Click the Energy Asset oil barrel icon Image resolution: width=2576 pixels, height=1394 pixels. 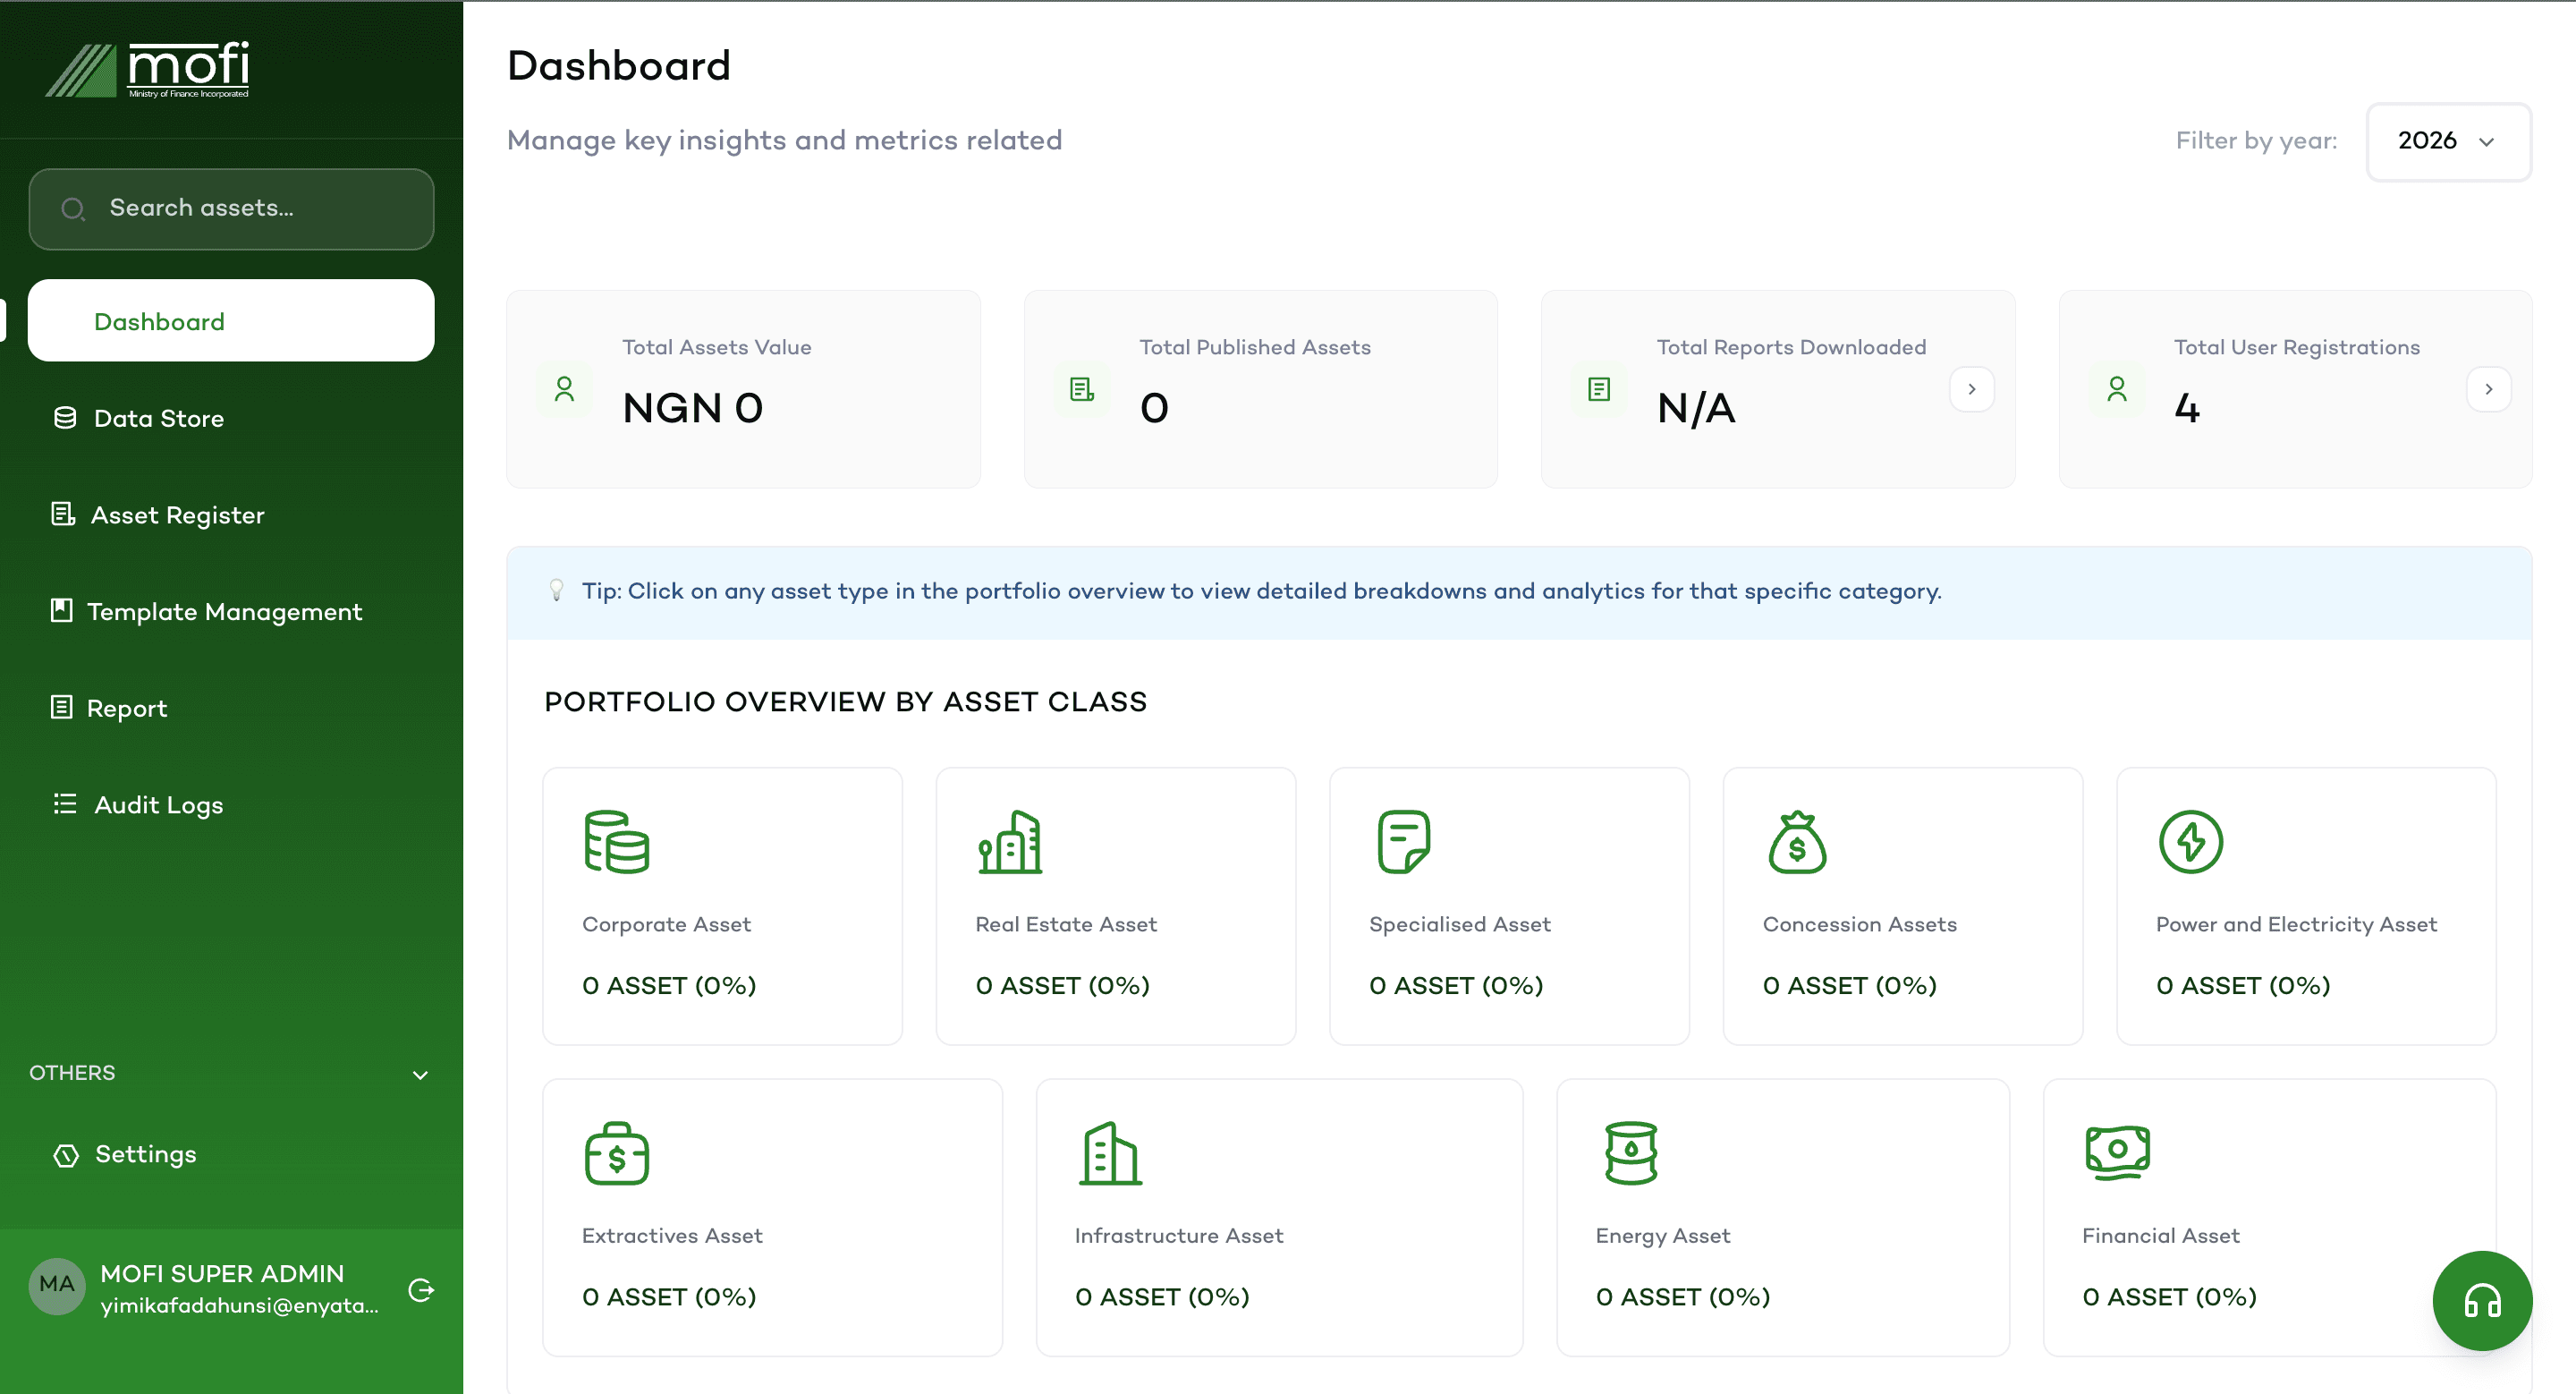pyautogui.click(x=1631, y=1152)
